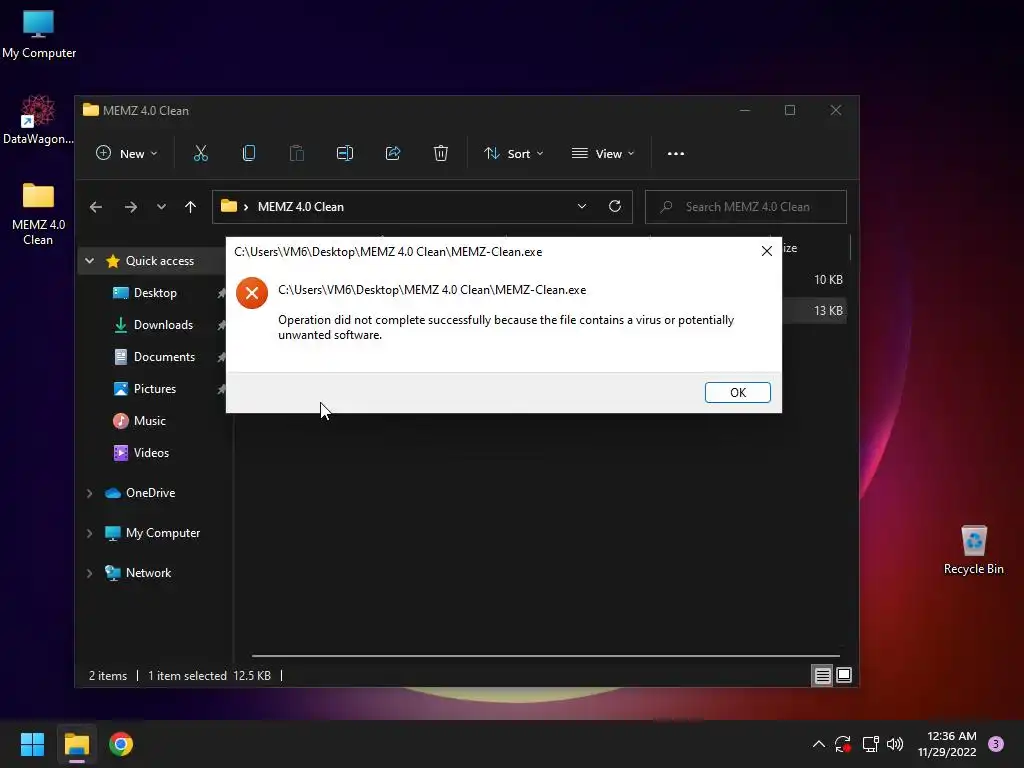Screen dimensions: 1024x768
Task: Open the clock showing 12:36 AM
Action: point(947,744)
